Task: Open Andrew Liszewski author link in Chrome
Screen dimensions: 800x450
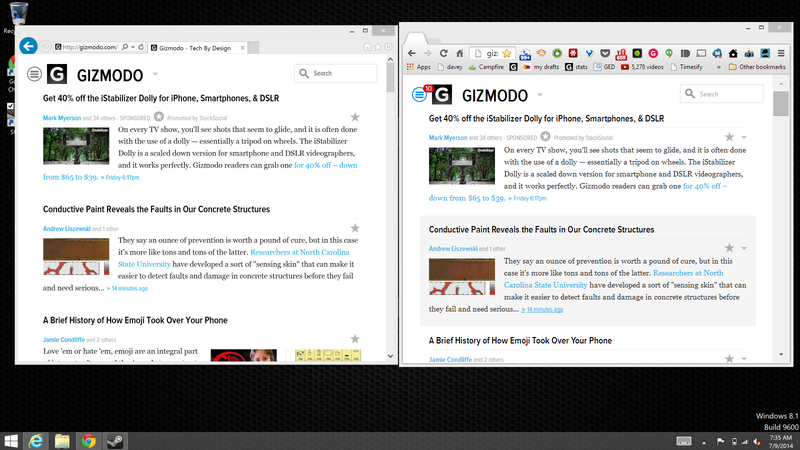Action: tap(453, 248)
